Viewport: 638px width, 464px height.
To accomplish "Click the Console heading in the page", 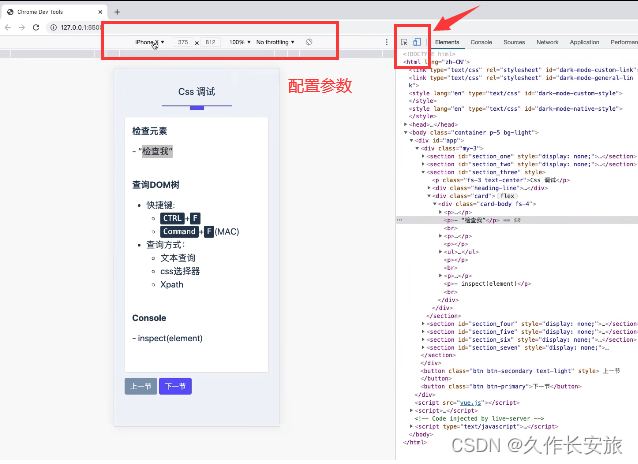I will [x=149, y=318].
